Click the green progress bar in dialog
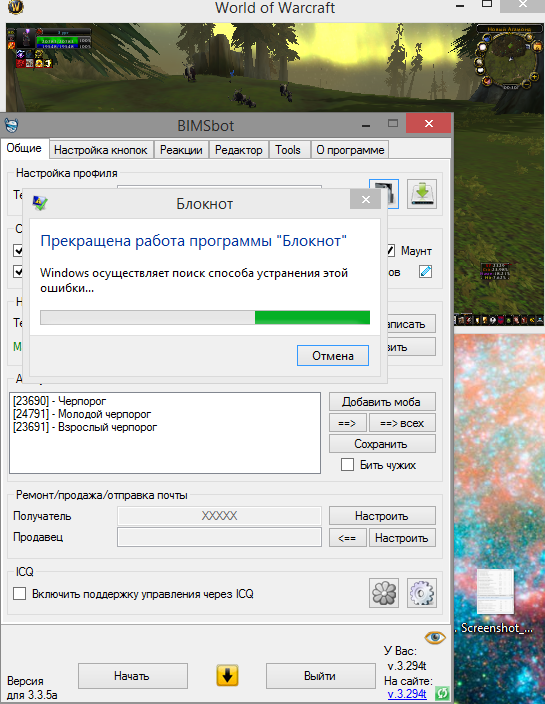The height and width of the screenshot is (704, 545). coord(312,317)
